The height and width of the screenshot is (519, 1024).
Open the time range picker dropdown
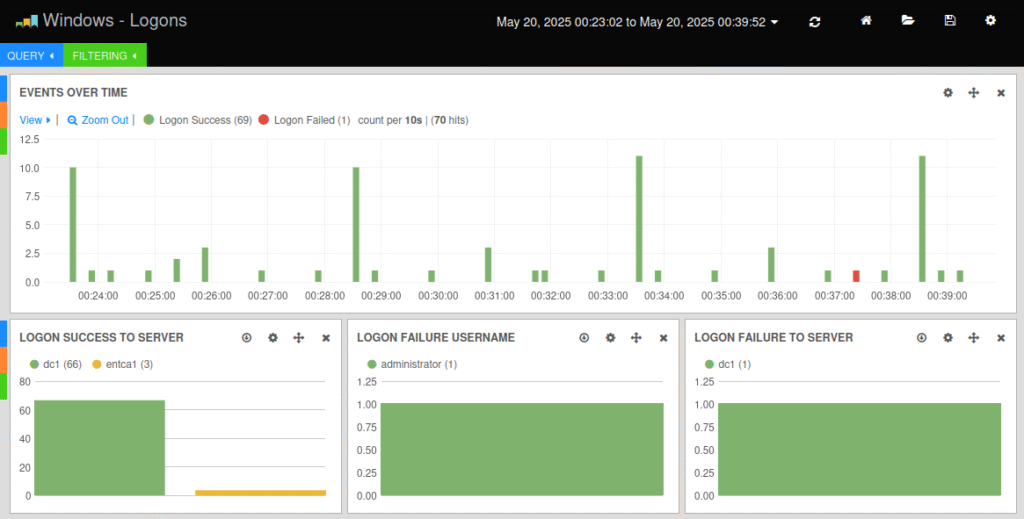[x=637, y=22]
